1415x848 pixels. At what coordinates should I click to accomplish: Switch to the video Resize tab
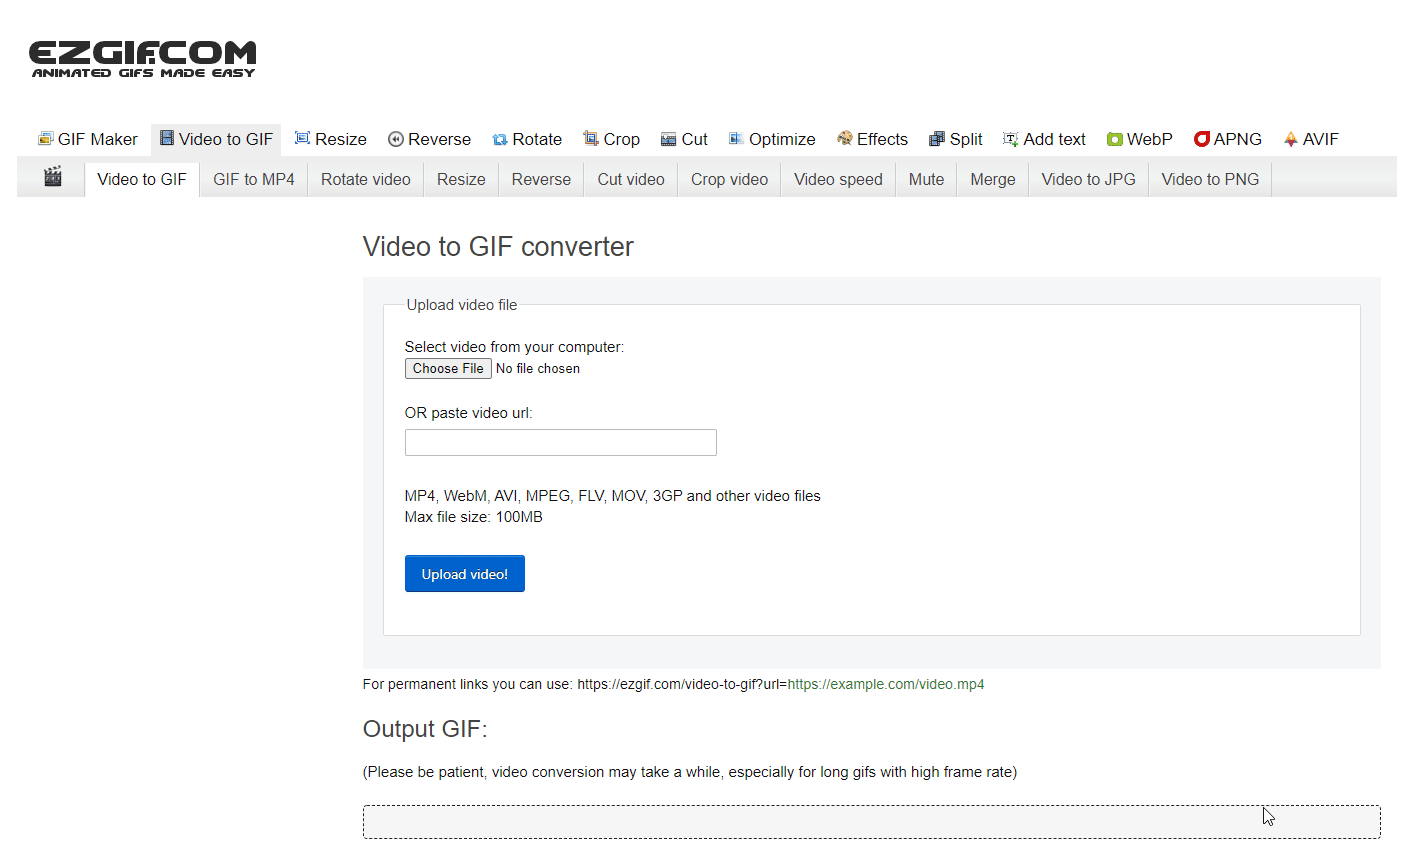(x=461, y=180)
